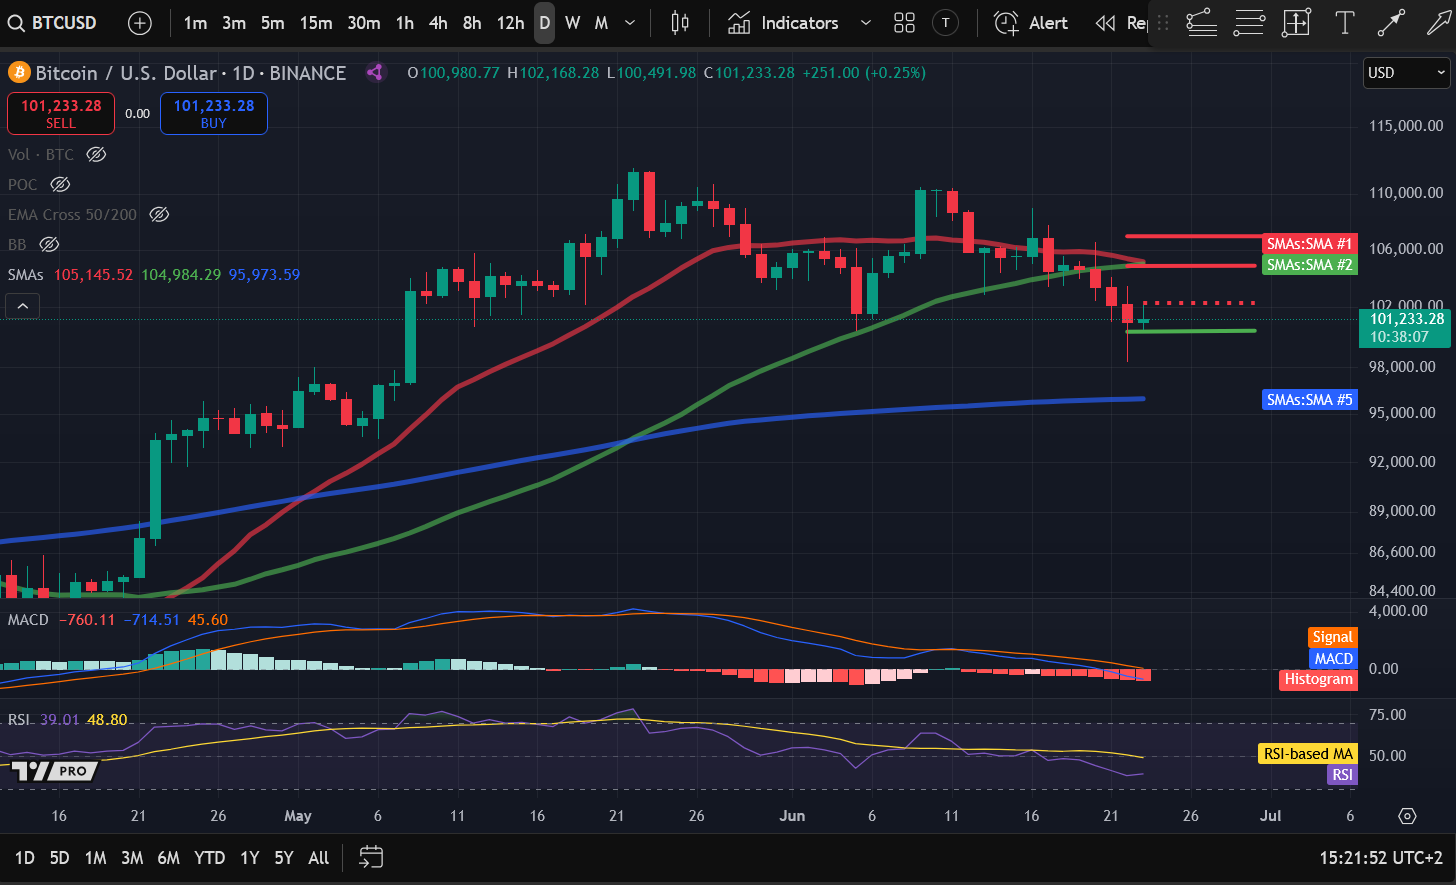Set date range to 1M
The image size is (1456, 885).
(x=95, y=857)
